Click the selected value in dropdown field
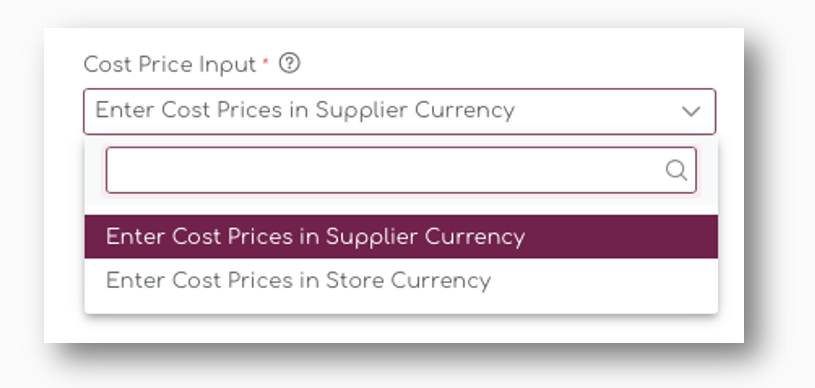 pyautogui.click(x=305, y=111)
